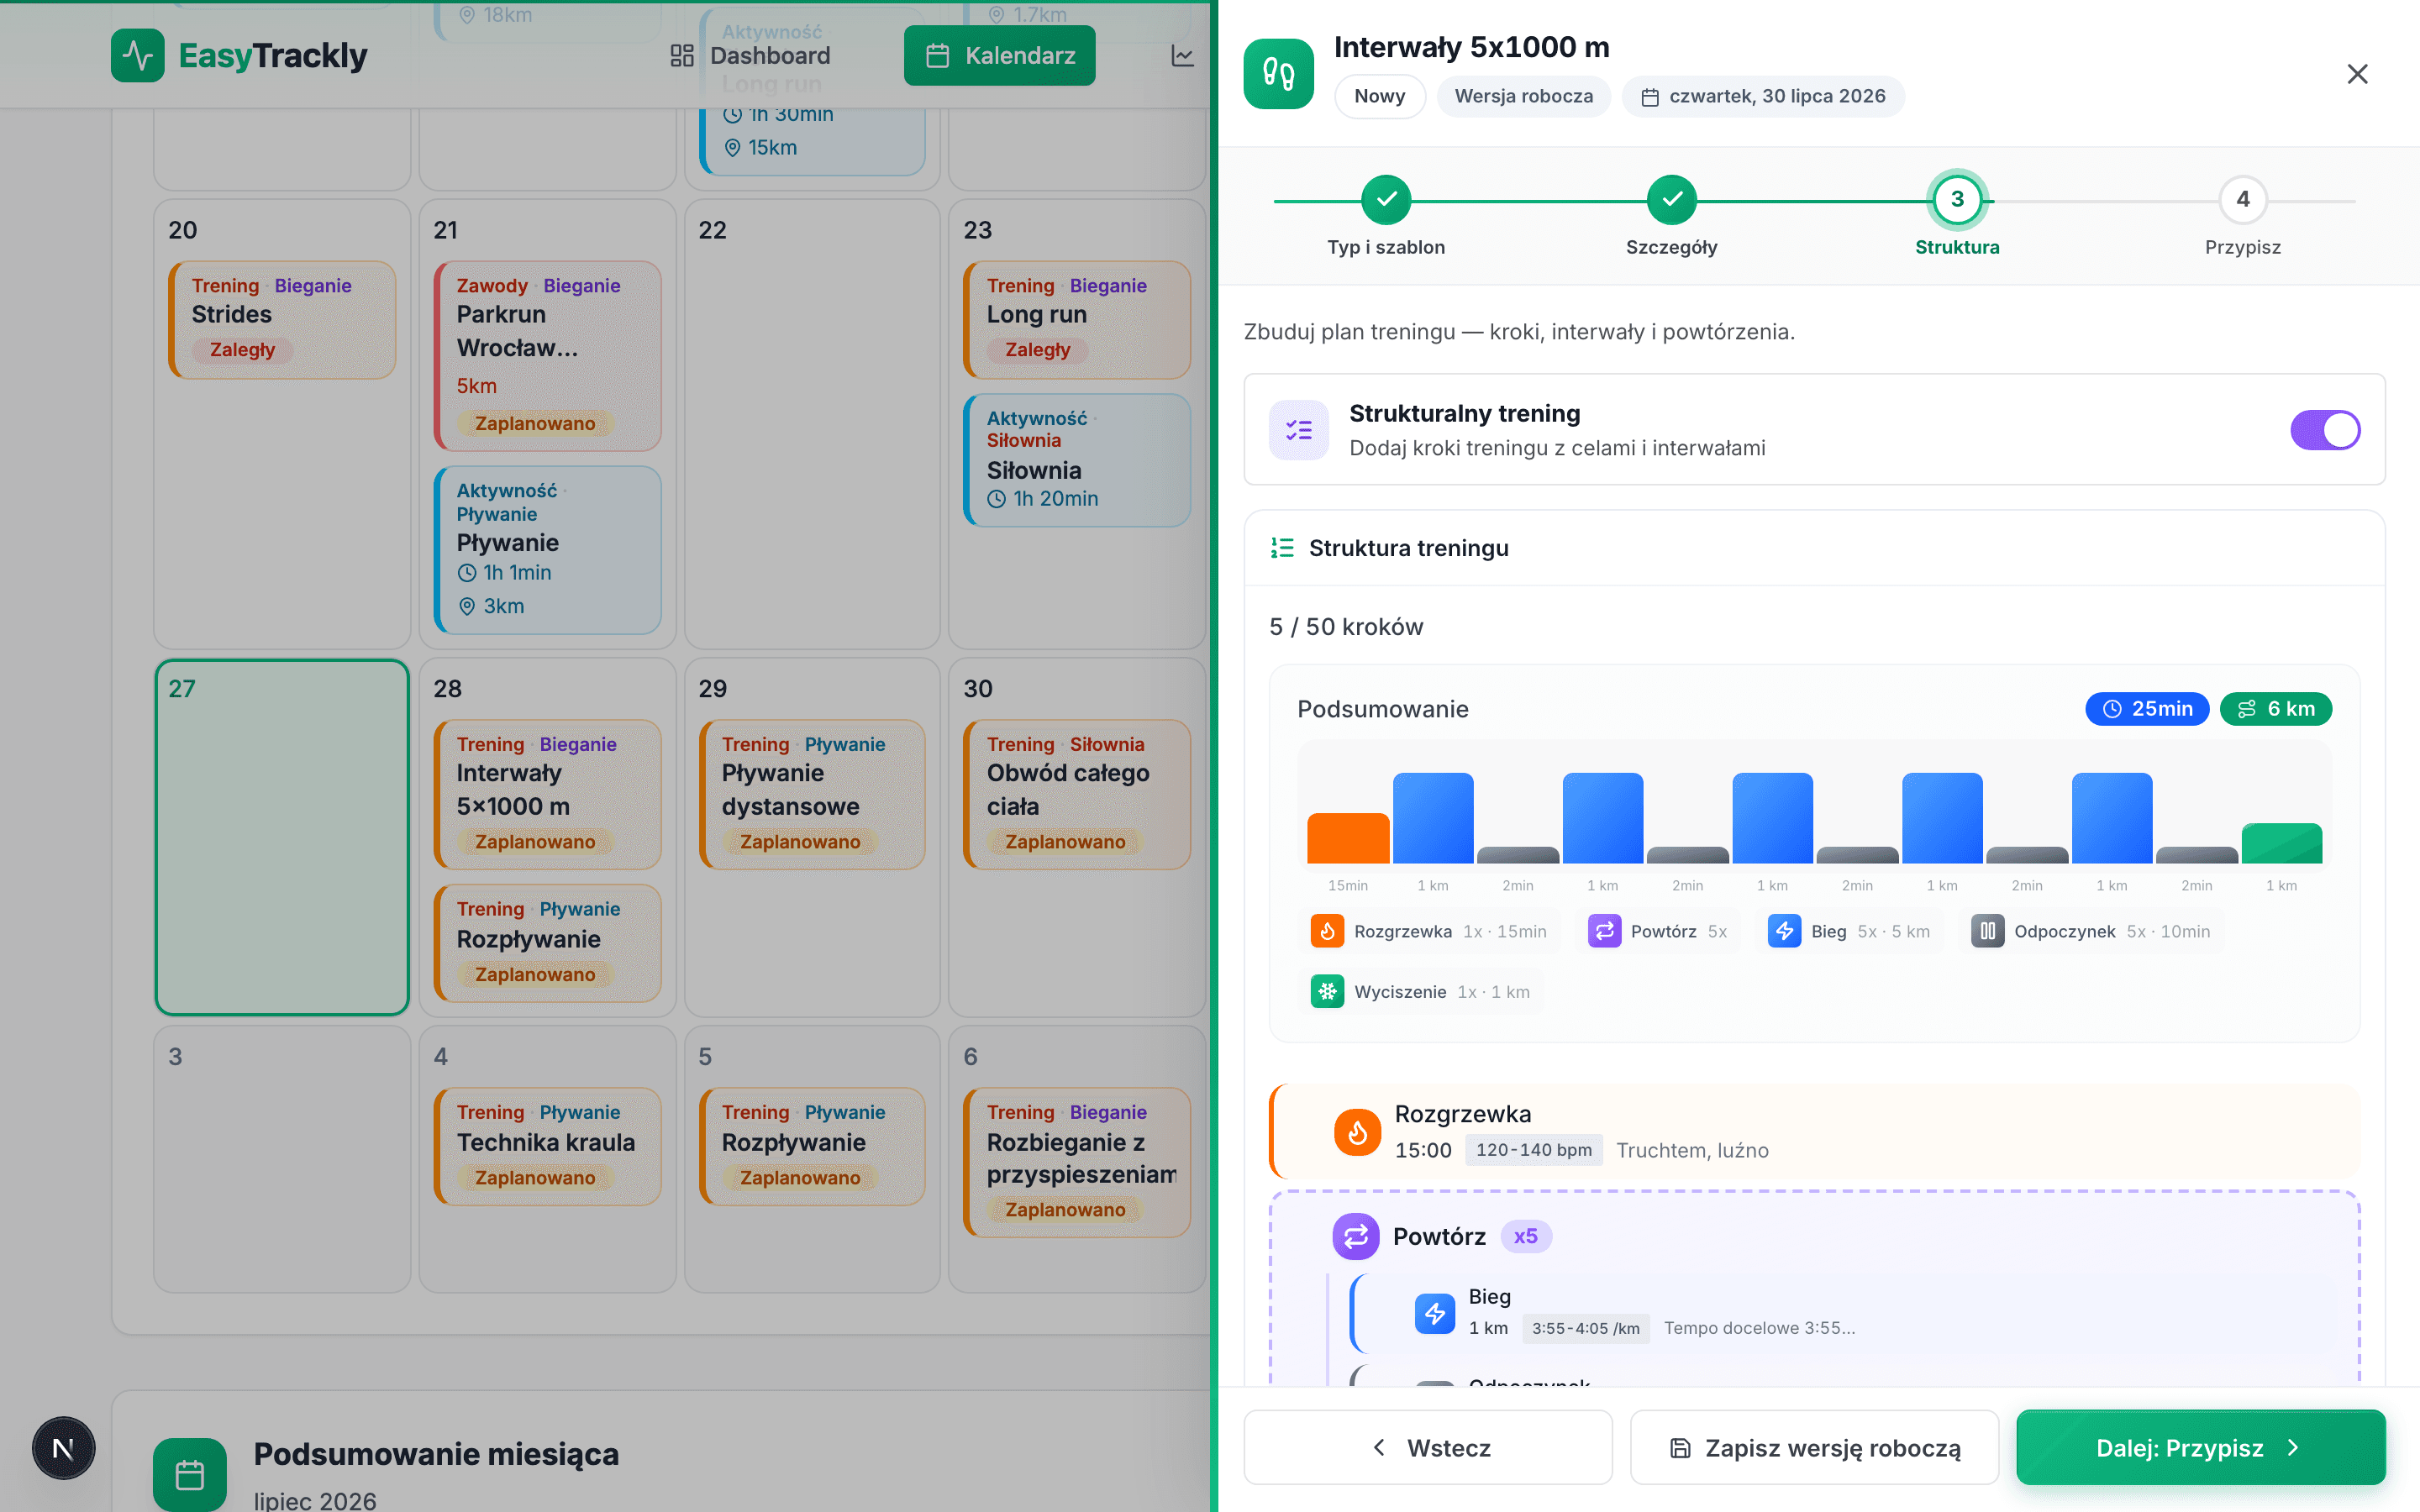Image resolution: width=2420 pixels, height=1512 pixels.
Task: Open the Rozpływanie card on day 28
Action: tap(547, 943)
